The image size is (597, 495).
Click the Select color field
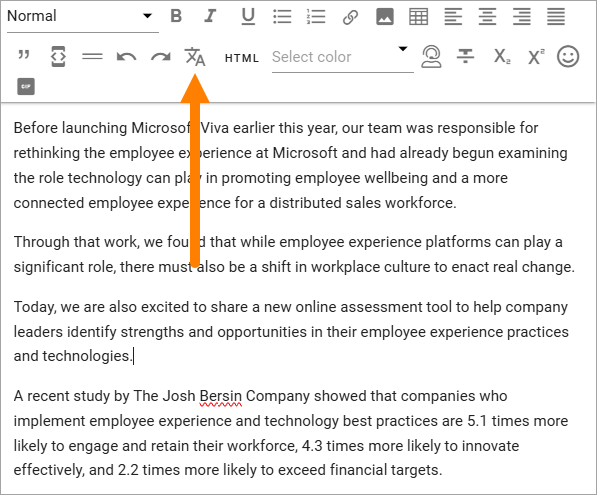(343, 57)
